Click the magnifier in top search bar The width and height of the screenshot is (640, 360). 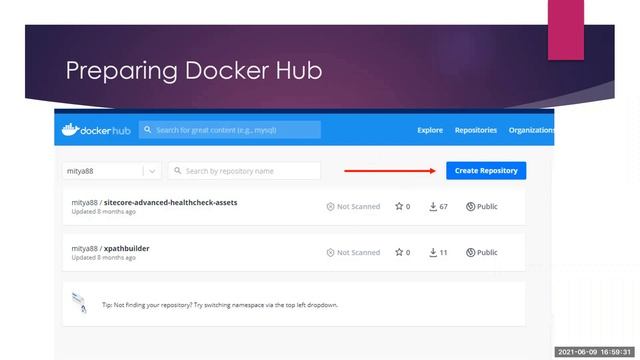pyautogui.click(x=148, y=130)
